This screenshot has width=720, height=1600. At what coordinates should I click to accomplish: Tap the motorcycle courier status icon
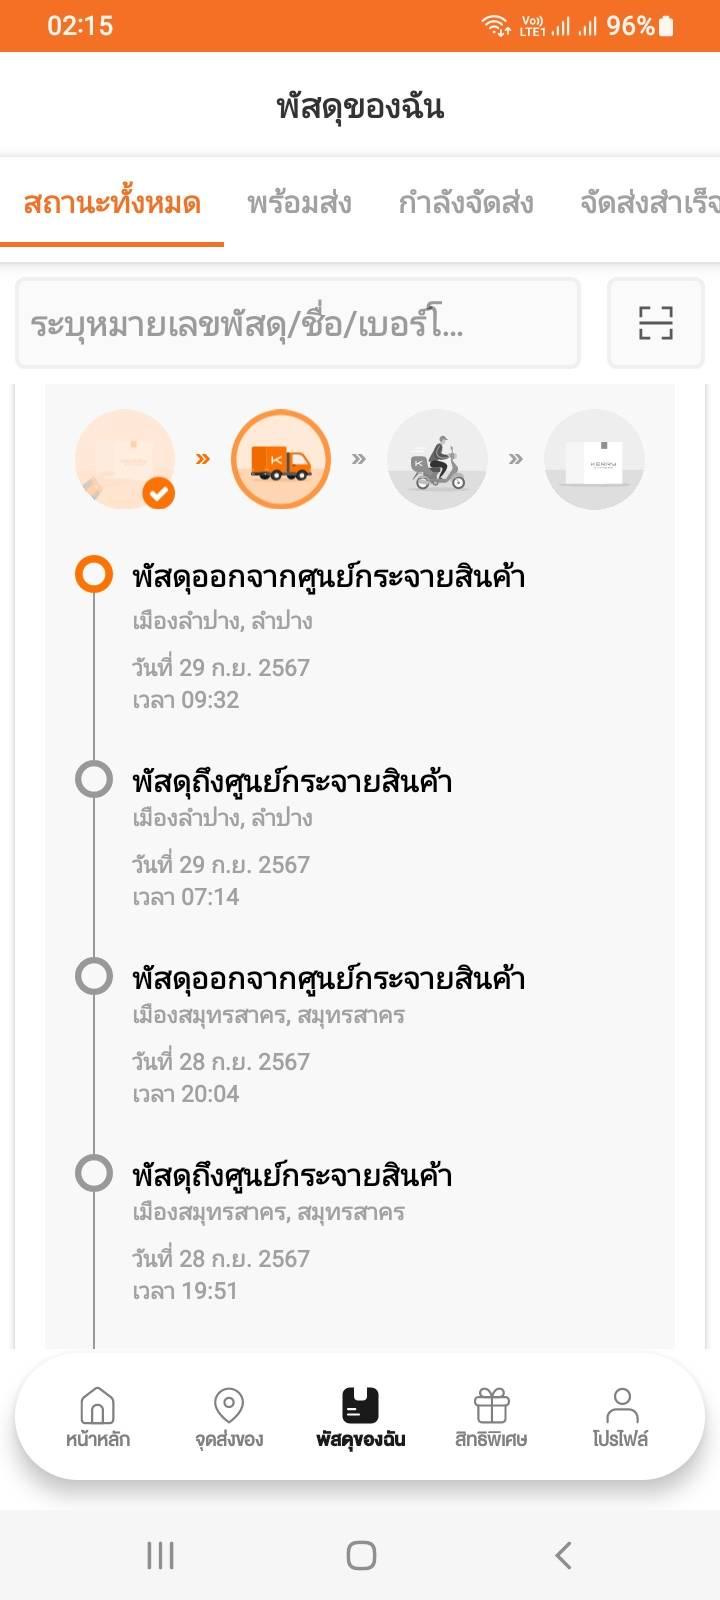437,460
